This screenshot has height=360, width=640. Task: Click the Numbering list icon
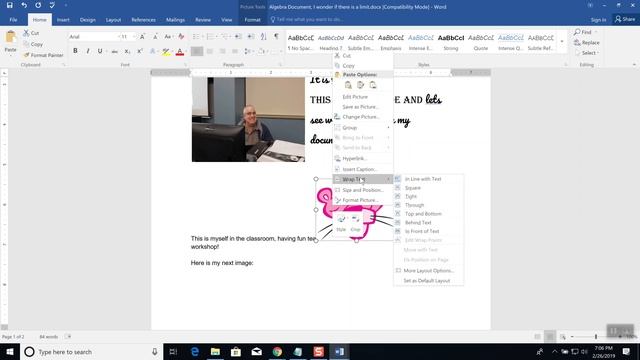click(x=210, y=37)
